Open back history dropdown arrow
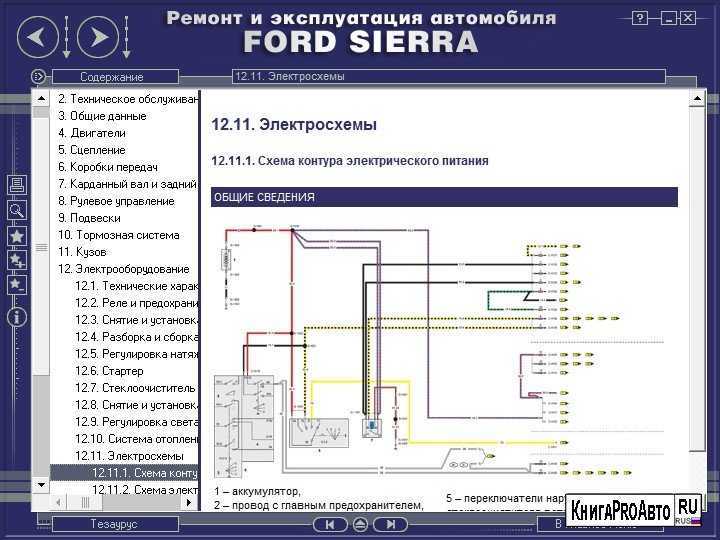Image resolution: width=720 pixels, height=540 pixels. 67,38
